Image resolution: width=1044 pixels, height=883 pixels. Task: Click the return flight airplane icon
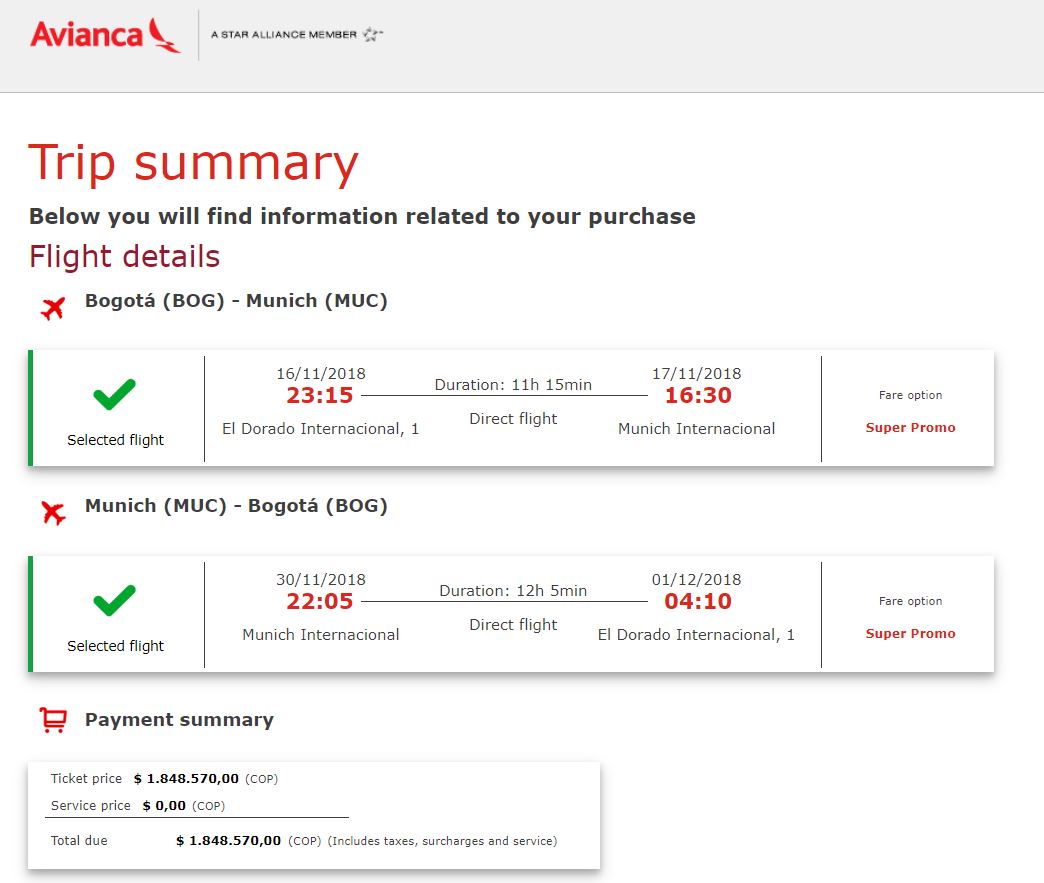tap(53, 514)
